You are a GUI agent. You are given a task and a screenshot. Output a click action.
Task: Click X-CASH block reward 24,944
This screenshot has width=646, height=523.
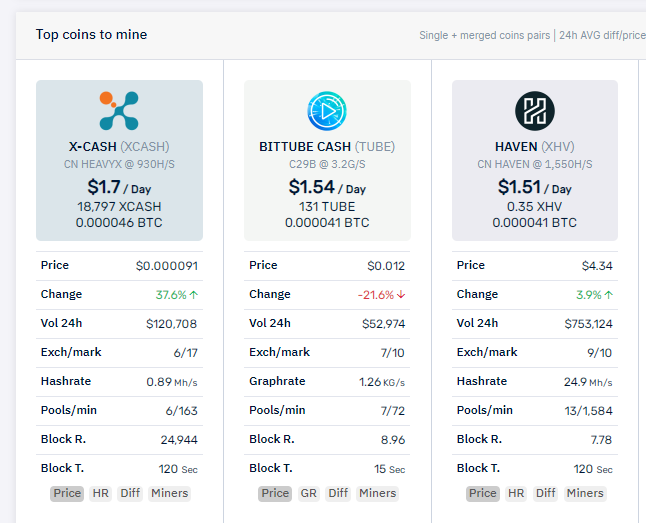(179, 440)
